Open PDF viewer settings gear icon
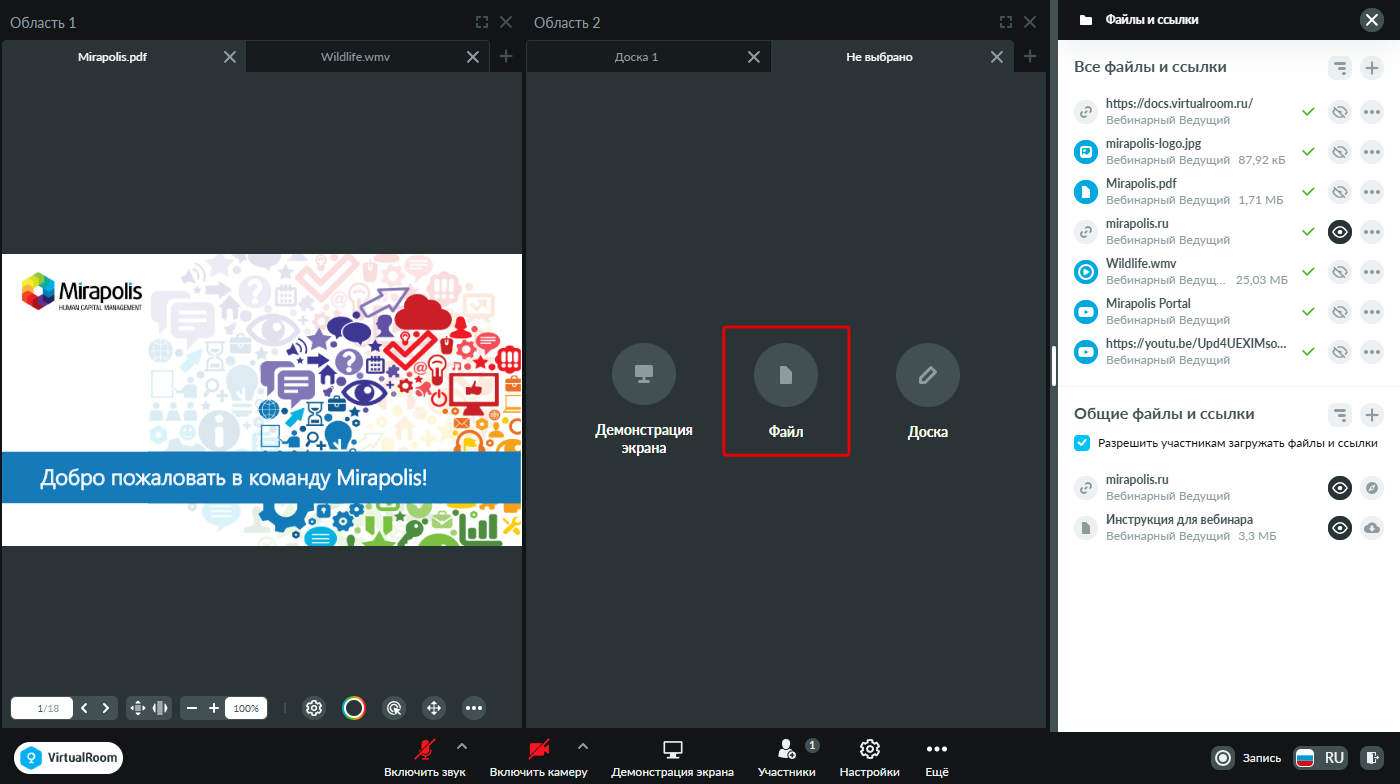Viewport: 1400px width, 784px height. pyautogui.click(x=314, y=708)
